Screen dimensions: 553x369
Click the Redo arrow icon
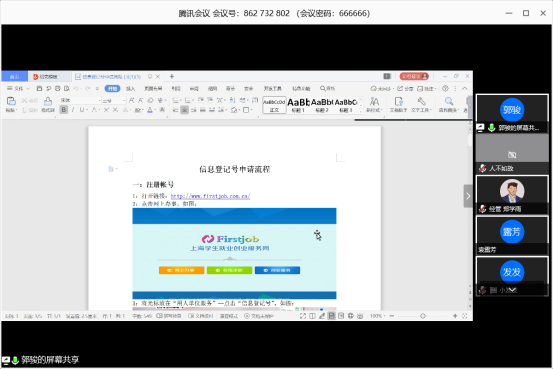[87, 88]
